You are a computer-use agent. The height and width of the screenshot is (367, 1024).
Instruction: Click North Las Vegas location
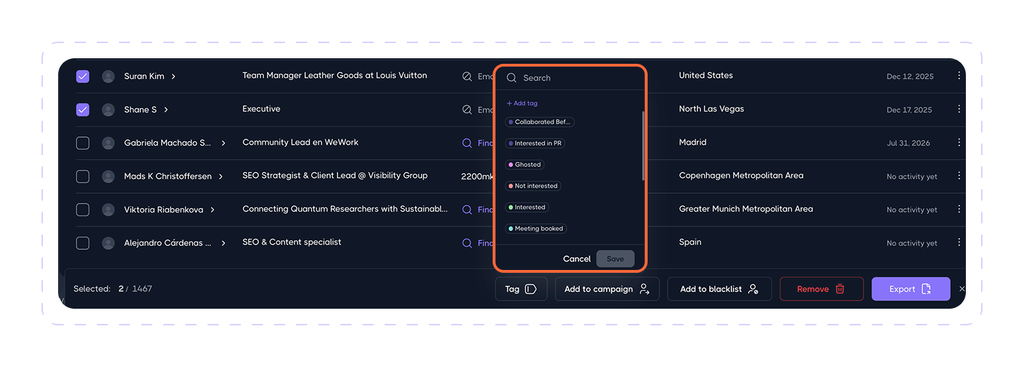pos(711,109)
